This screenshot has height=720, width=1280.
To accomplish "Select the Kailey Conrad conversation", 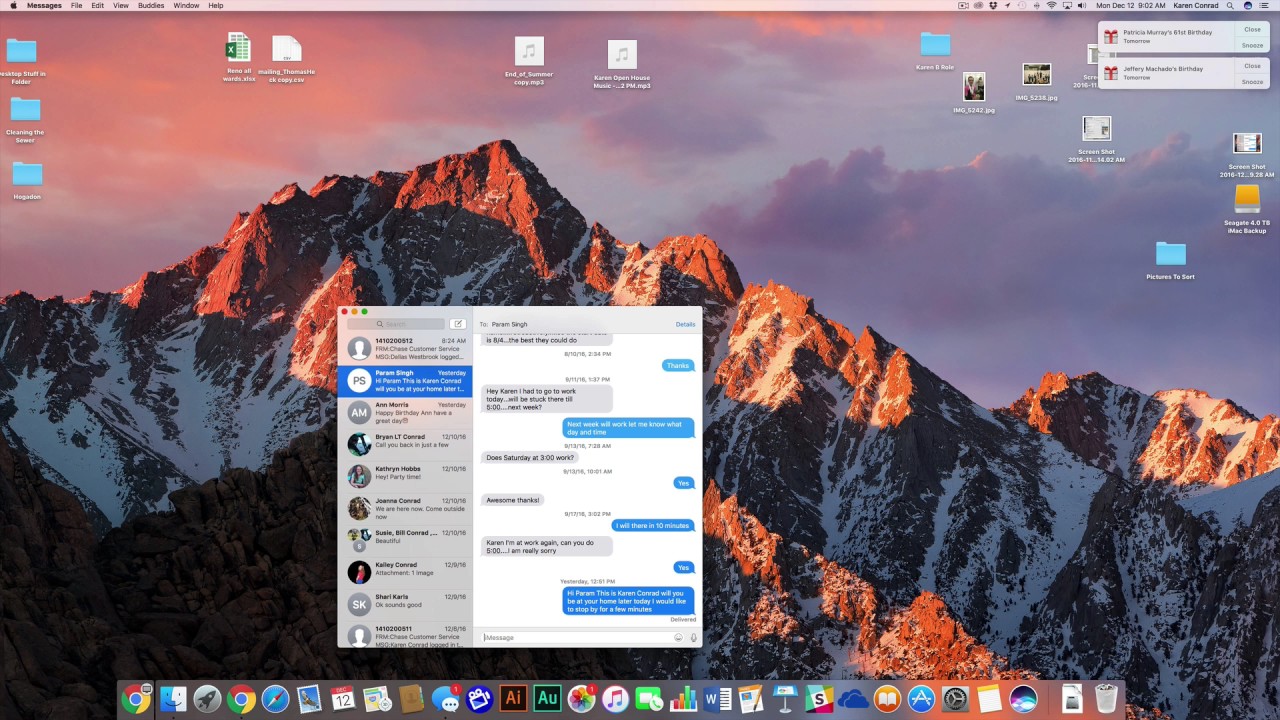I will coord(405,572).
